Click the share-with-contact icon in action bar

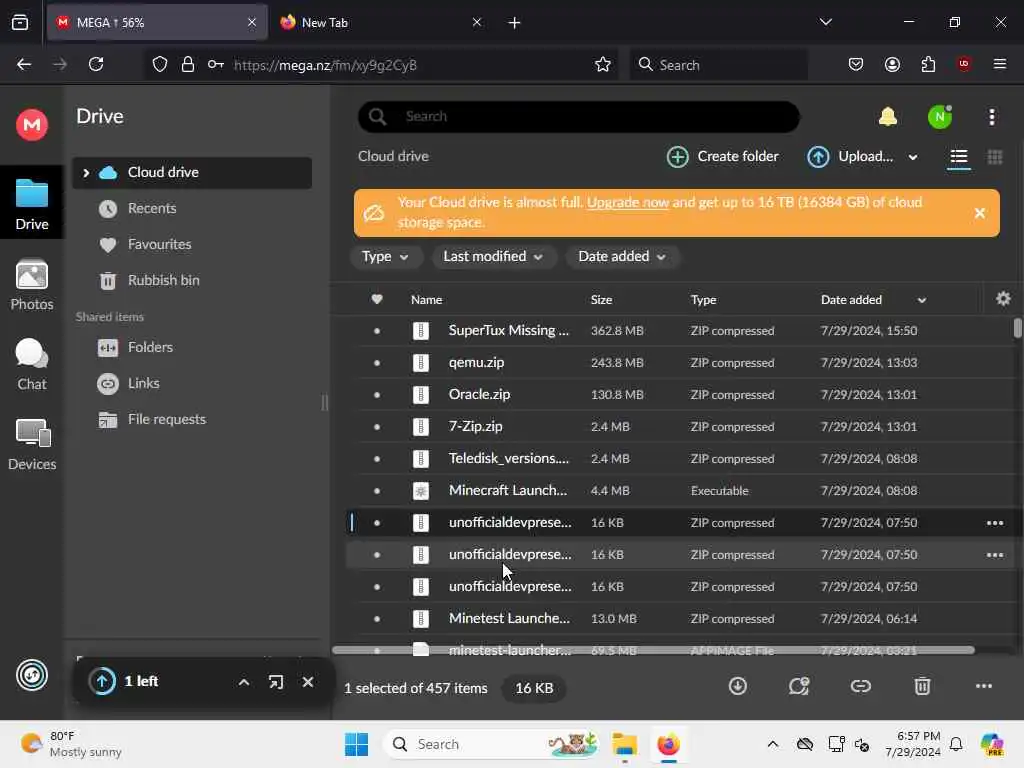799,686
